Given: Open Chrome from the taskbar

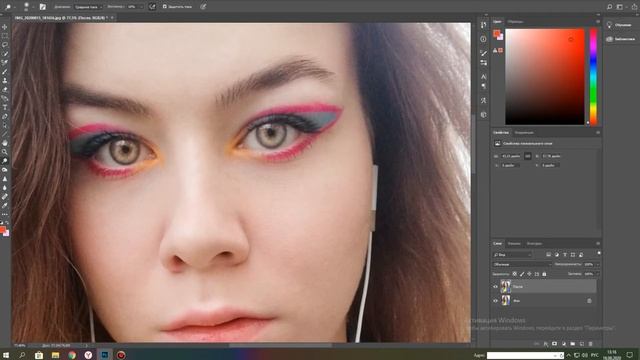Looking at the screenshot, I should pyautogui.click(x=72, y=355).
